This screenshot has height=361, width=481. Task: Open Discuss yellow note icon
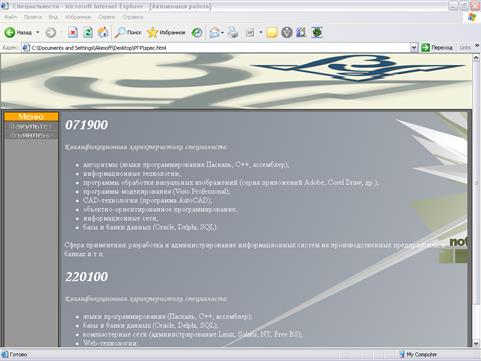click(x=272, y=32)
